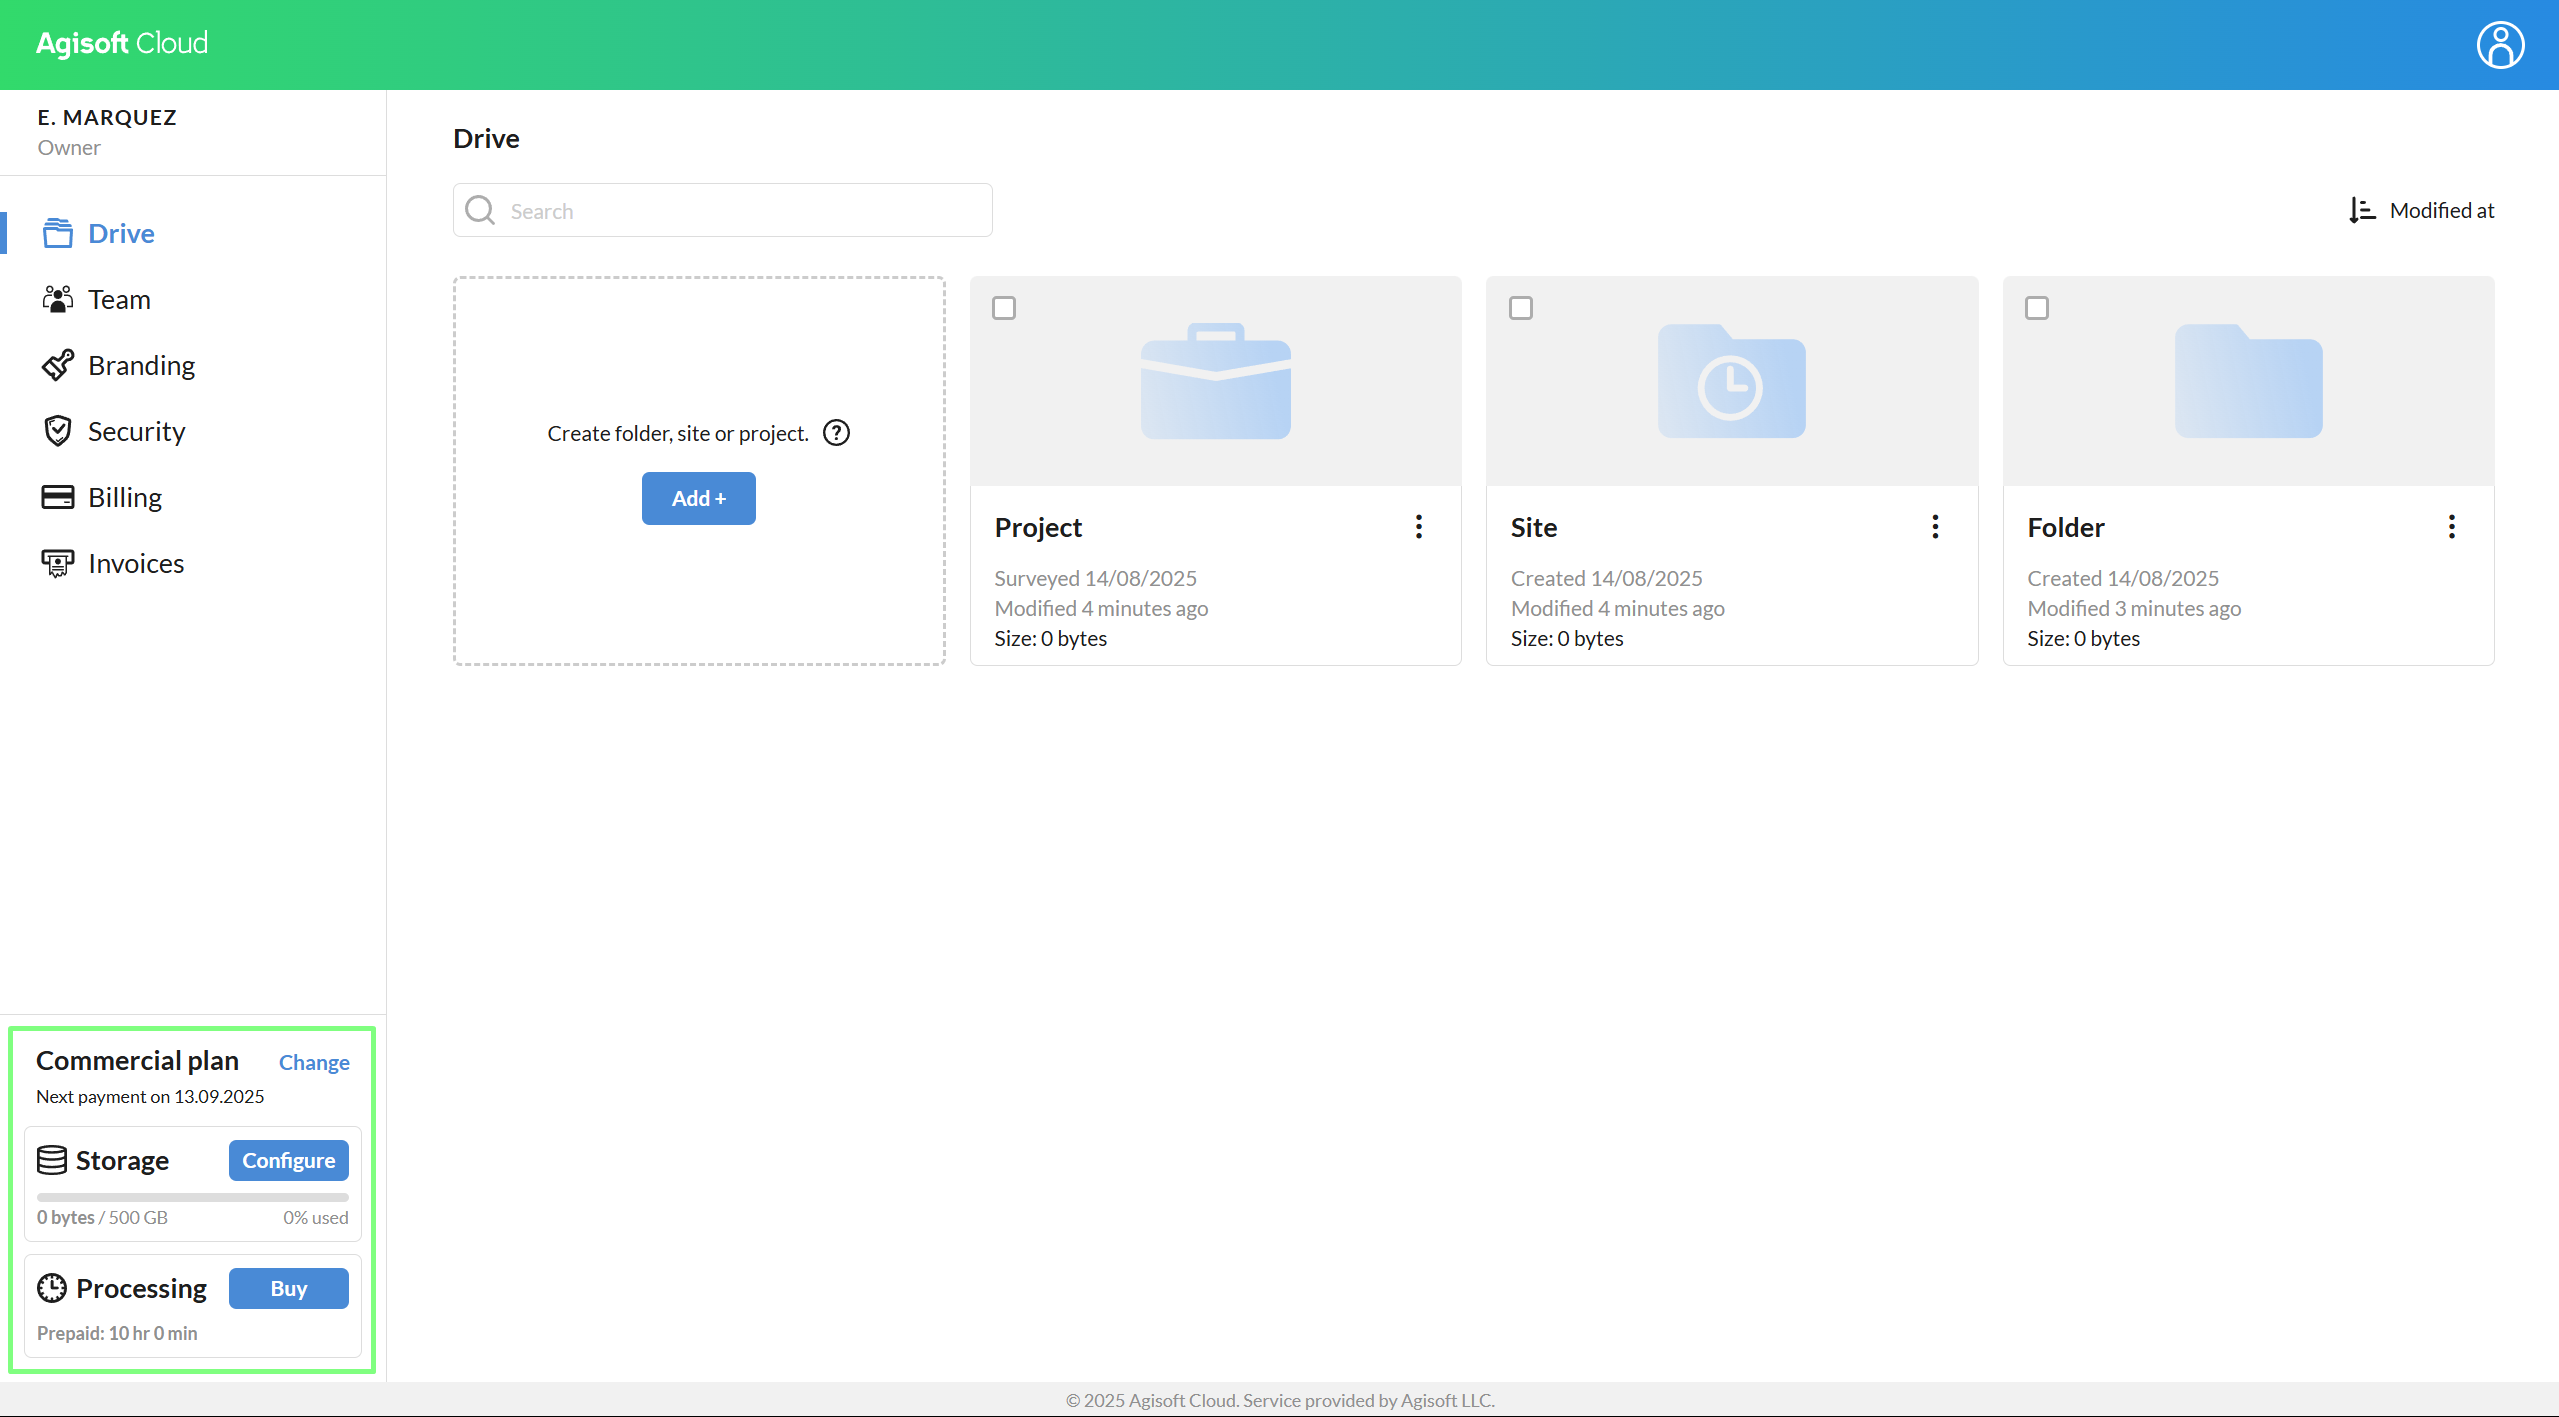This screenshot has width=2559, height=1417.
Task: Check the Folder card checkbox
Action: [x=2036, y=308]
